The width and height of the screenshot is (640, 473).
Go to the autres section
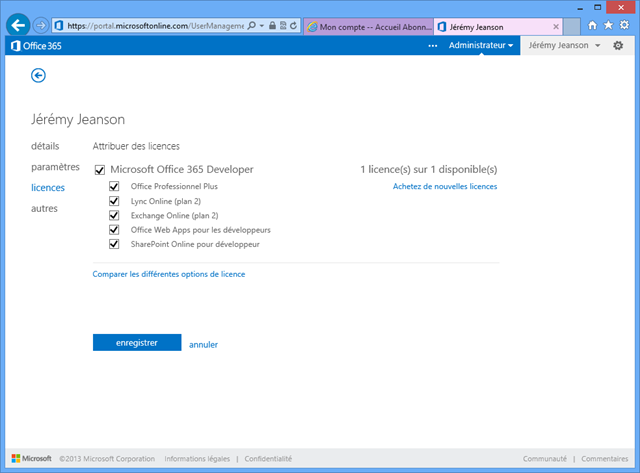(44, 209)
